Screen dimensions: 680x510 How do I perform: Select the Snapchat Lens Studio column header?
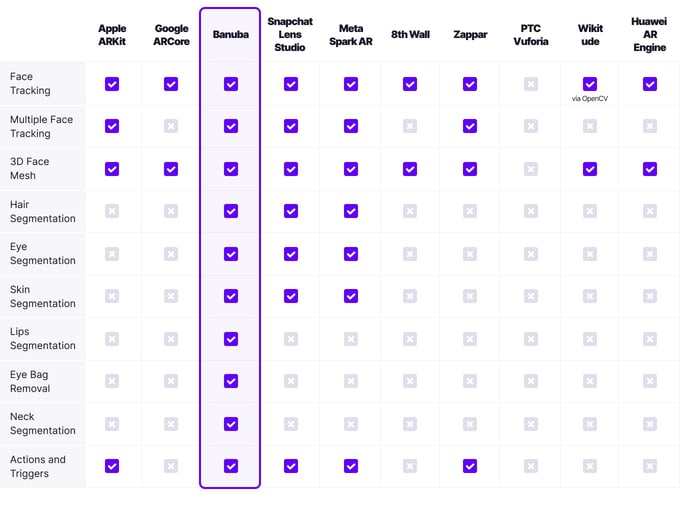click(290, 34)
